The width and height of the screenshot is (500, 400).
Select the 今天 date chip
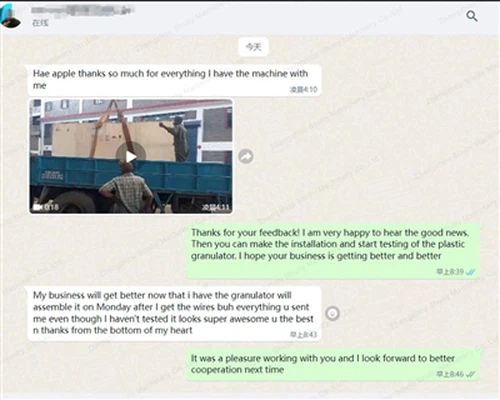(254, 47)
